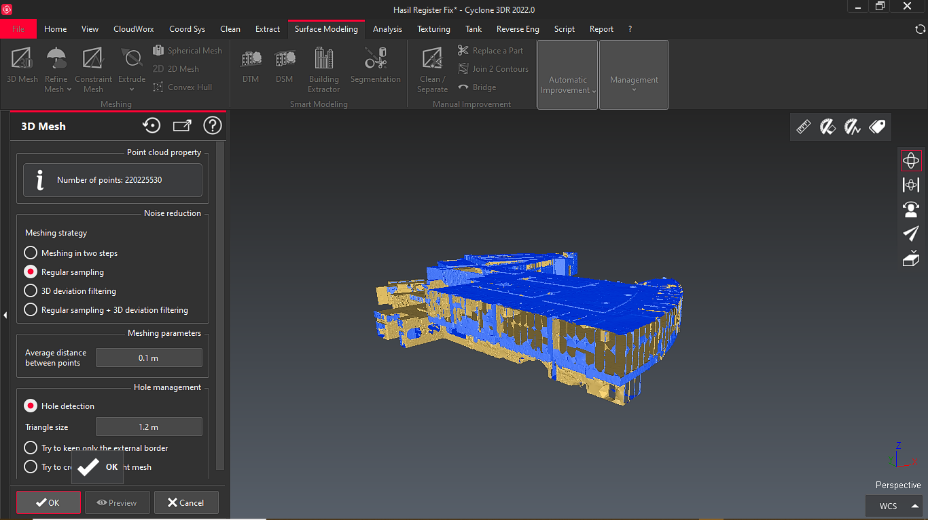Select the pan view mode icon
The height and width of the screenshot is (520, 928).
click(911, 185)
